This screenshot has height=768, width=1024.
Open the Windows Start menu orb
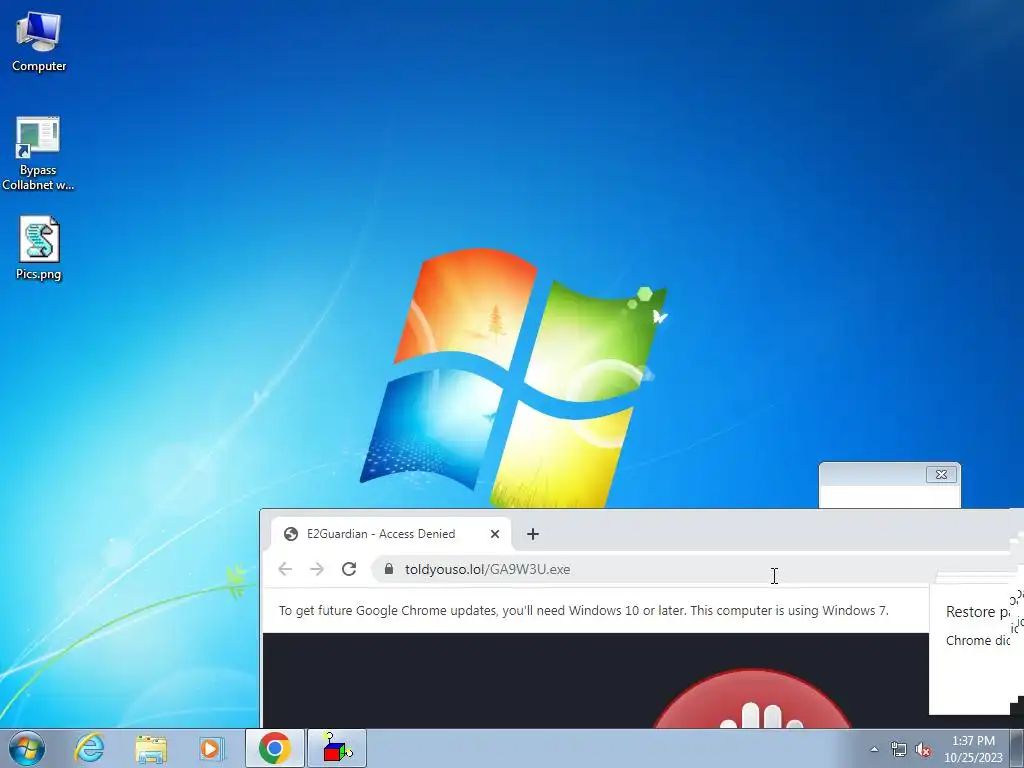pos(26,748)
